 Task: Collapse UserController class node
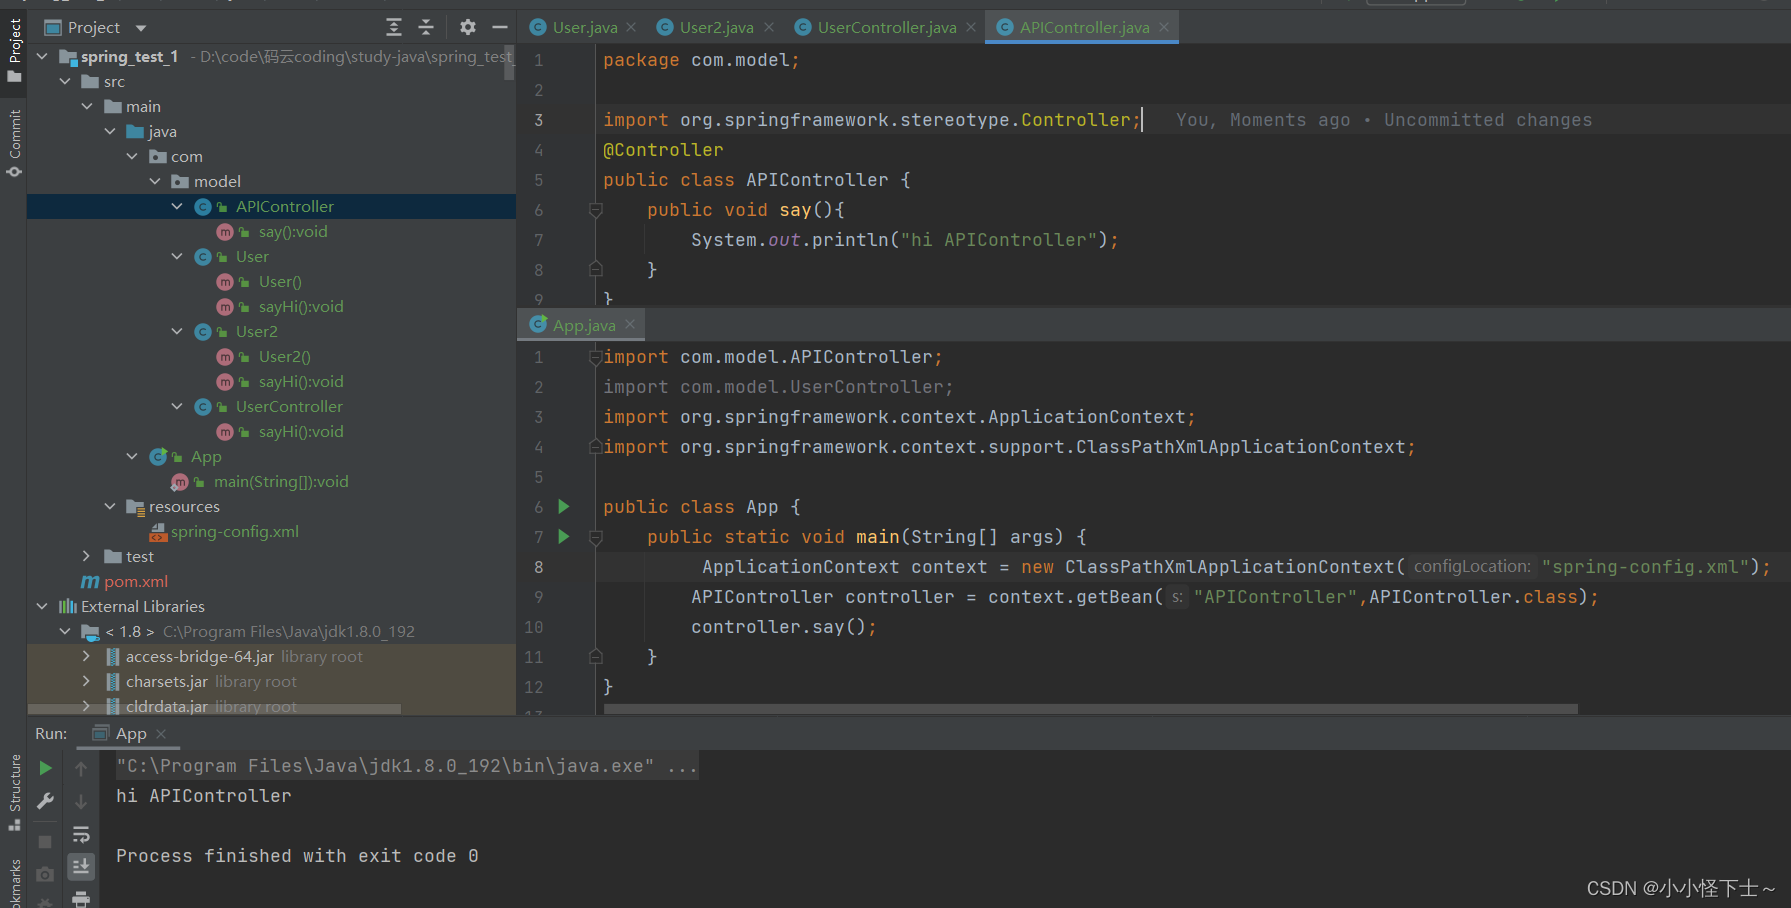[x=177, y=406]
